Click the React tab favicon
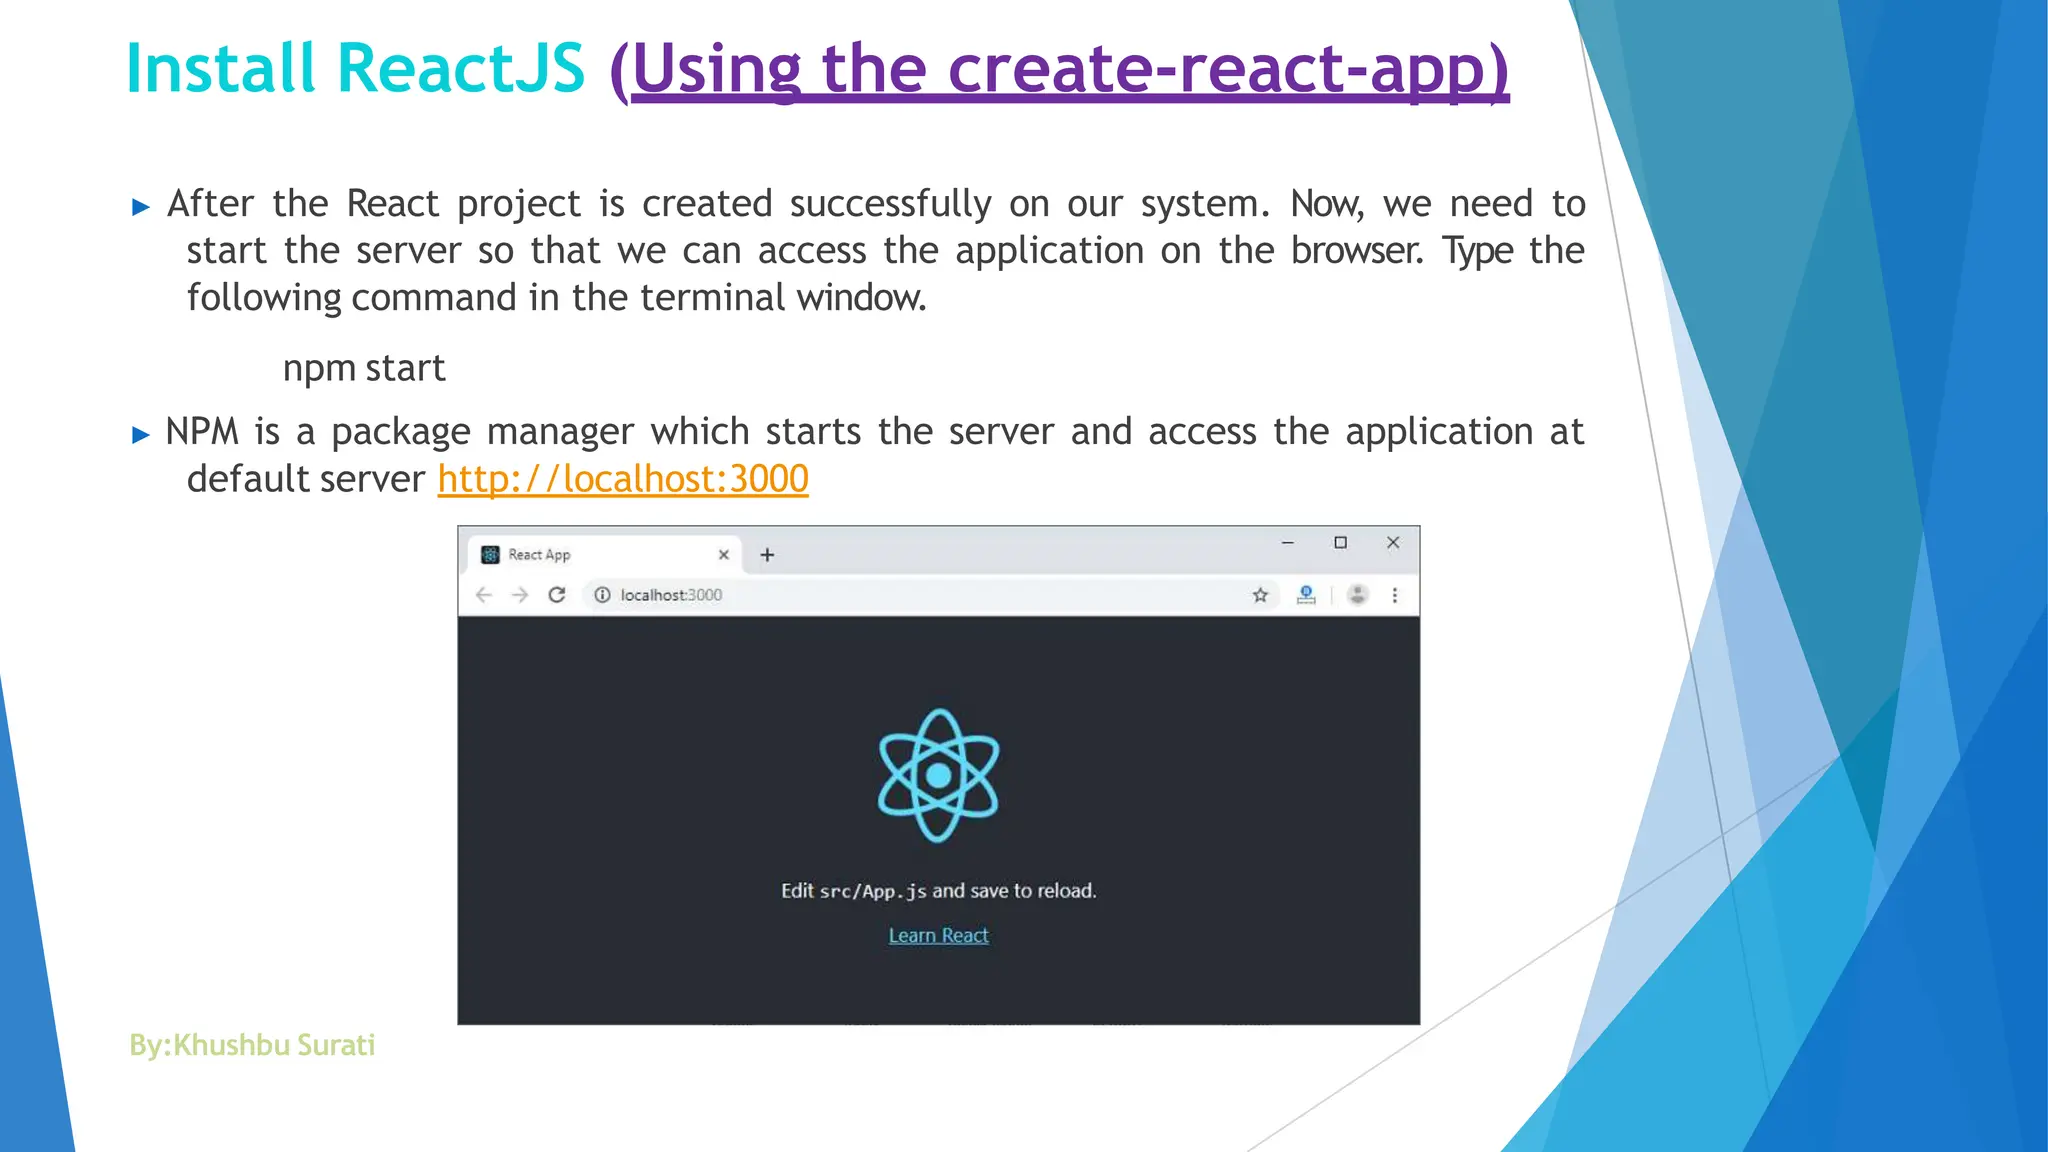 pos(490,555)
